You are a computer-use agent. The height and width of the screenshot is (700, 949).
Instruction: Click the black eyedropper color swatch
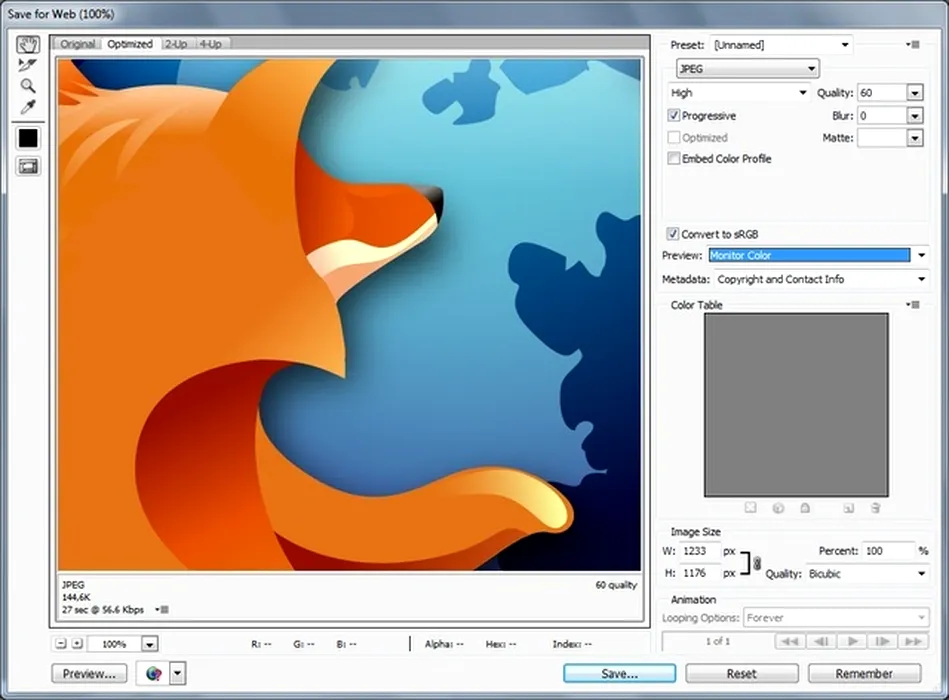click(x=28, y=138)
